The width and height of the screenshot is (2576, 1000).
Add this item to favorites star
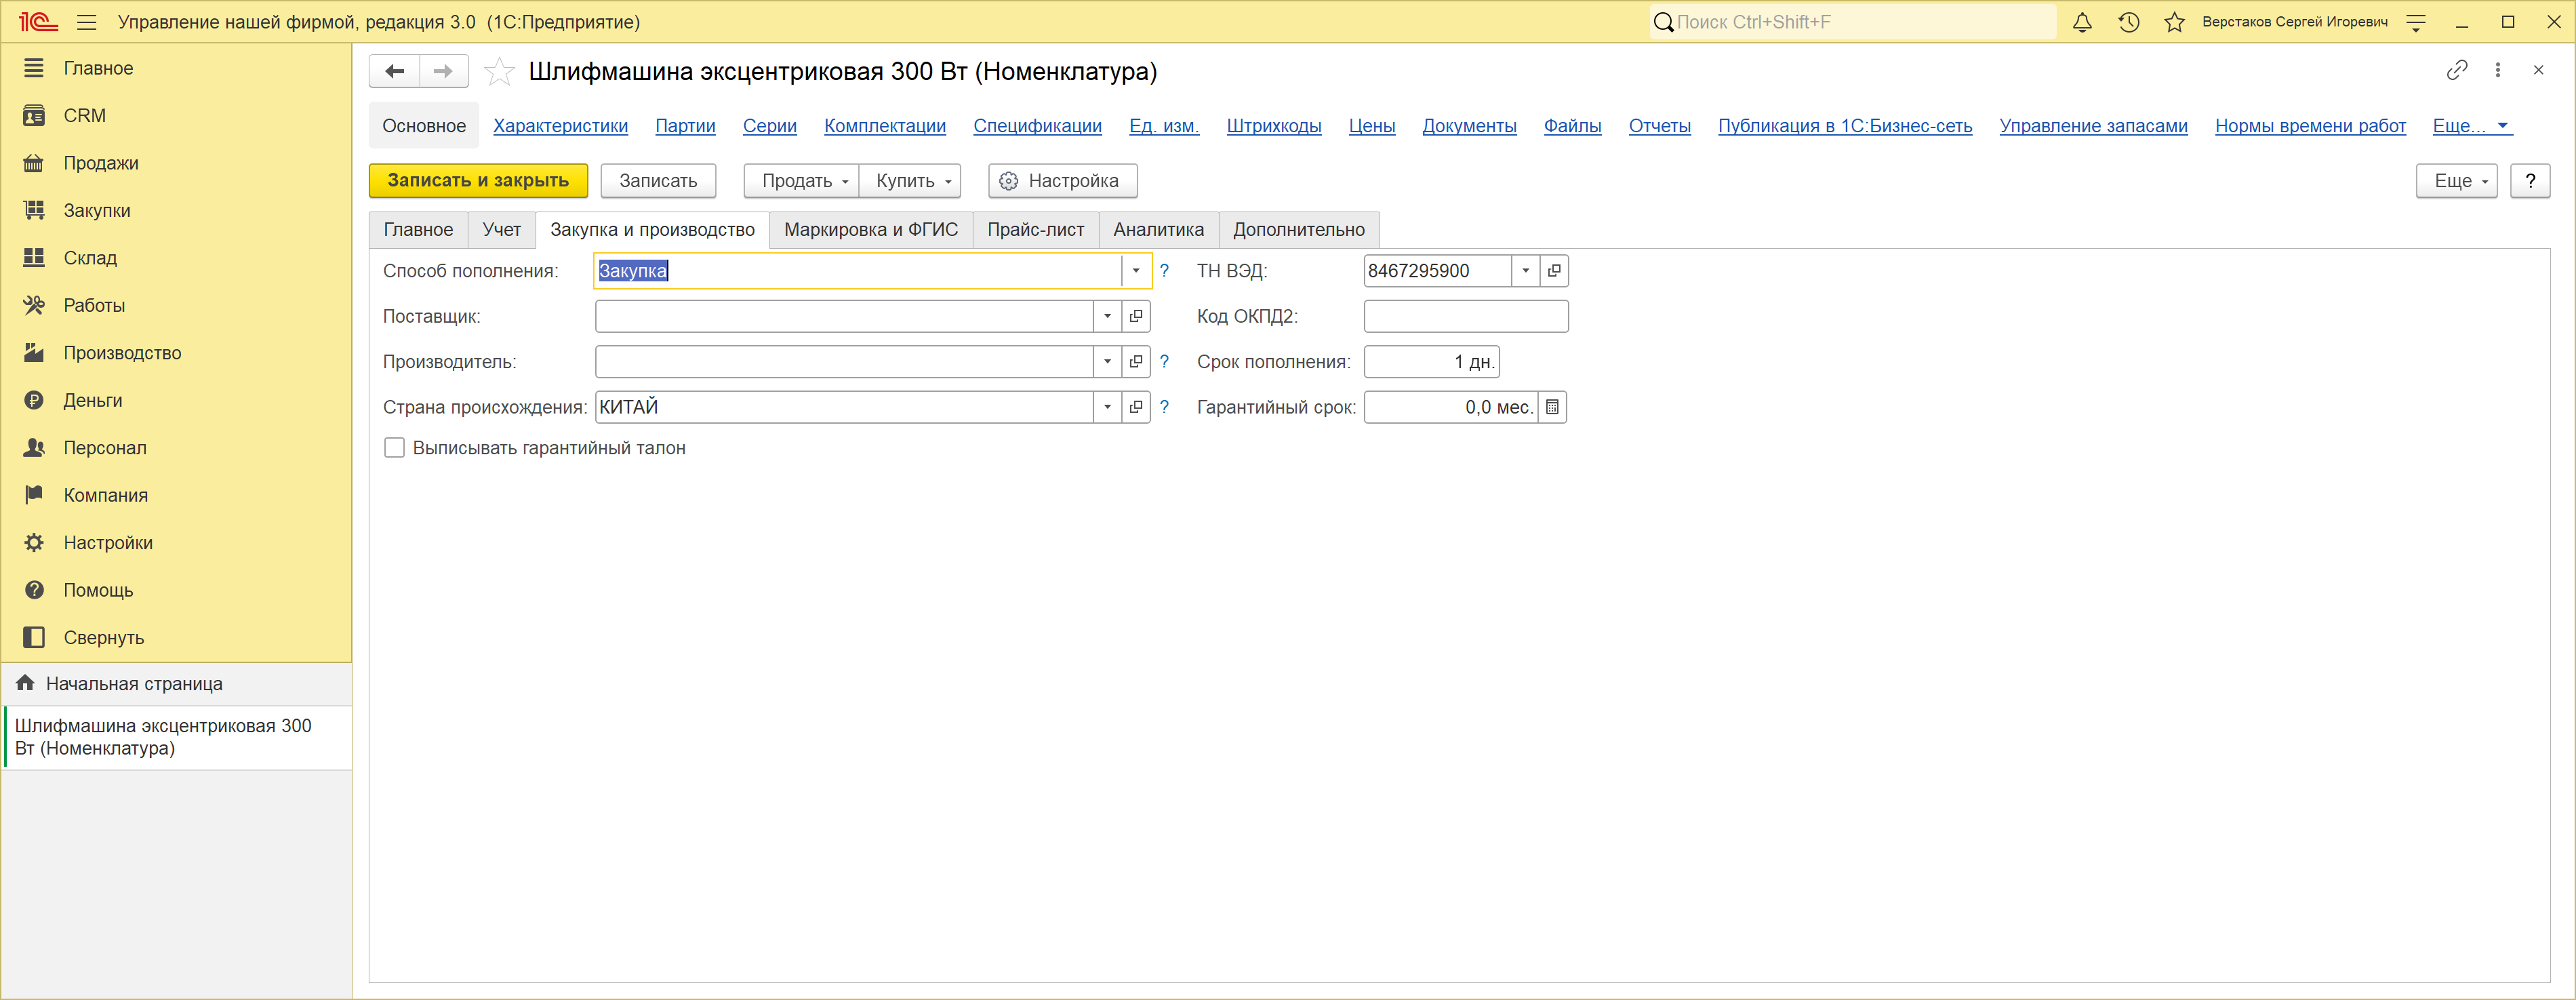(x=499, y=71)
